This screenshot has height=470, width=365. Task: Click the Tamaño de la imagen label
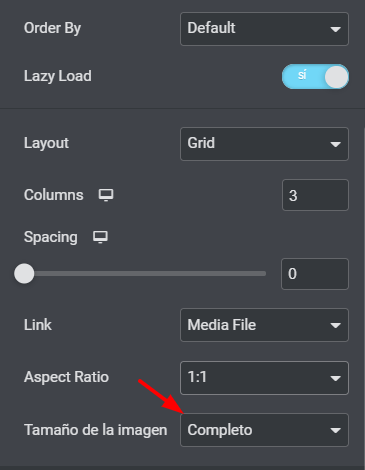coord(96,430)
